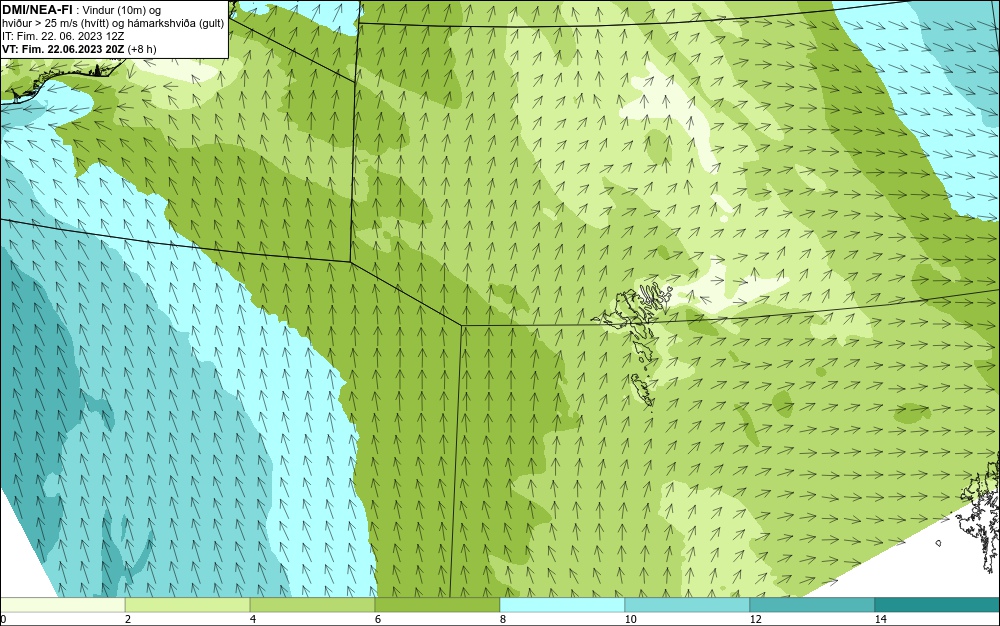Click the 'Vindur (10m) og' text
1000x626 pixels.
tap(122, 10)
